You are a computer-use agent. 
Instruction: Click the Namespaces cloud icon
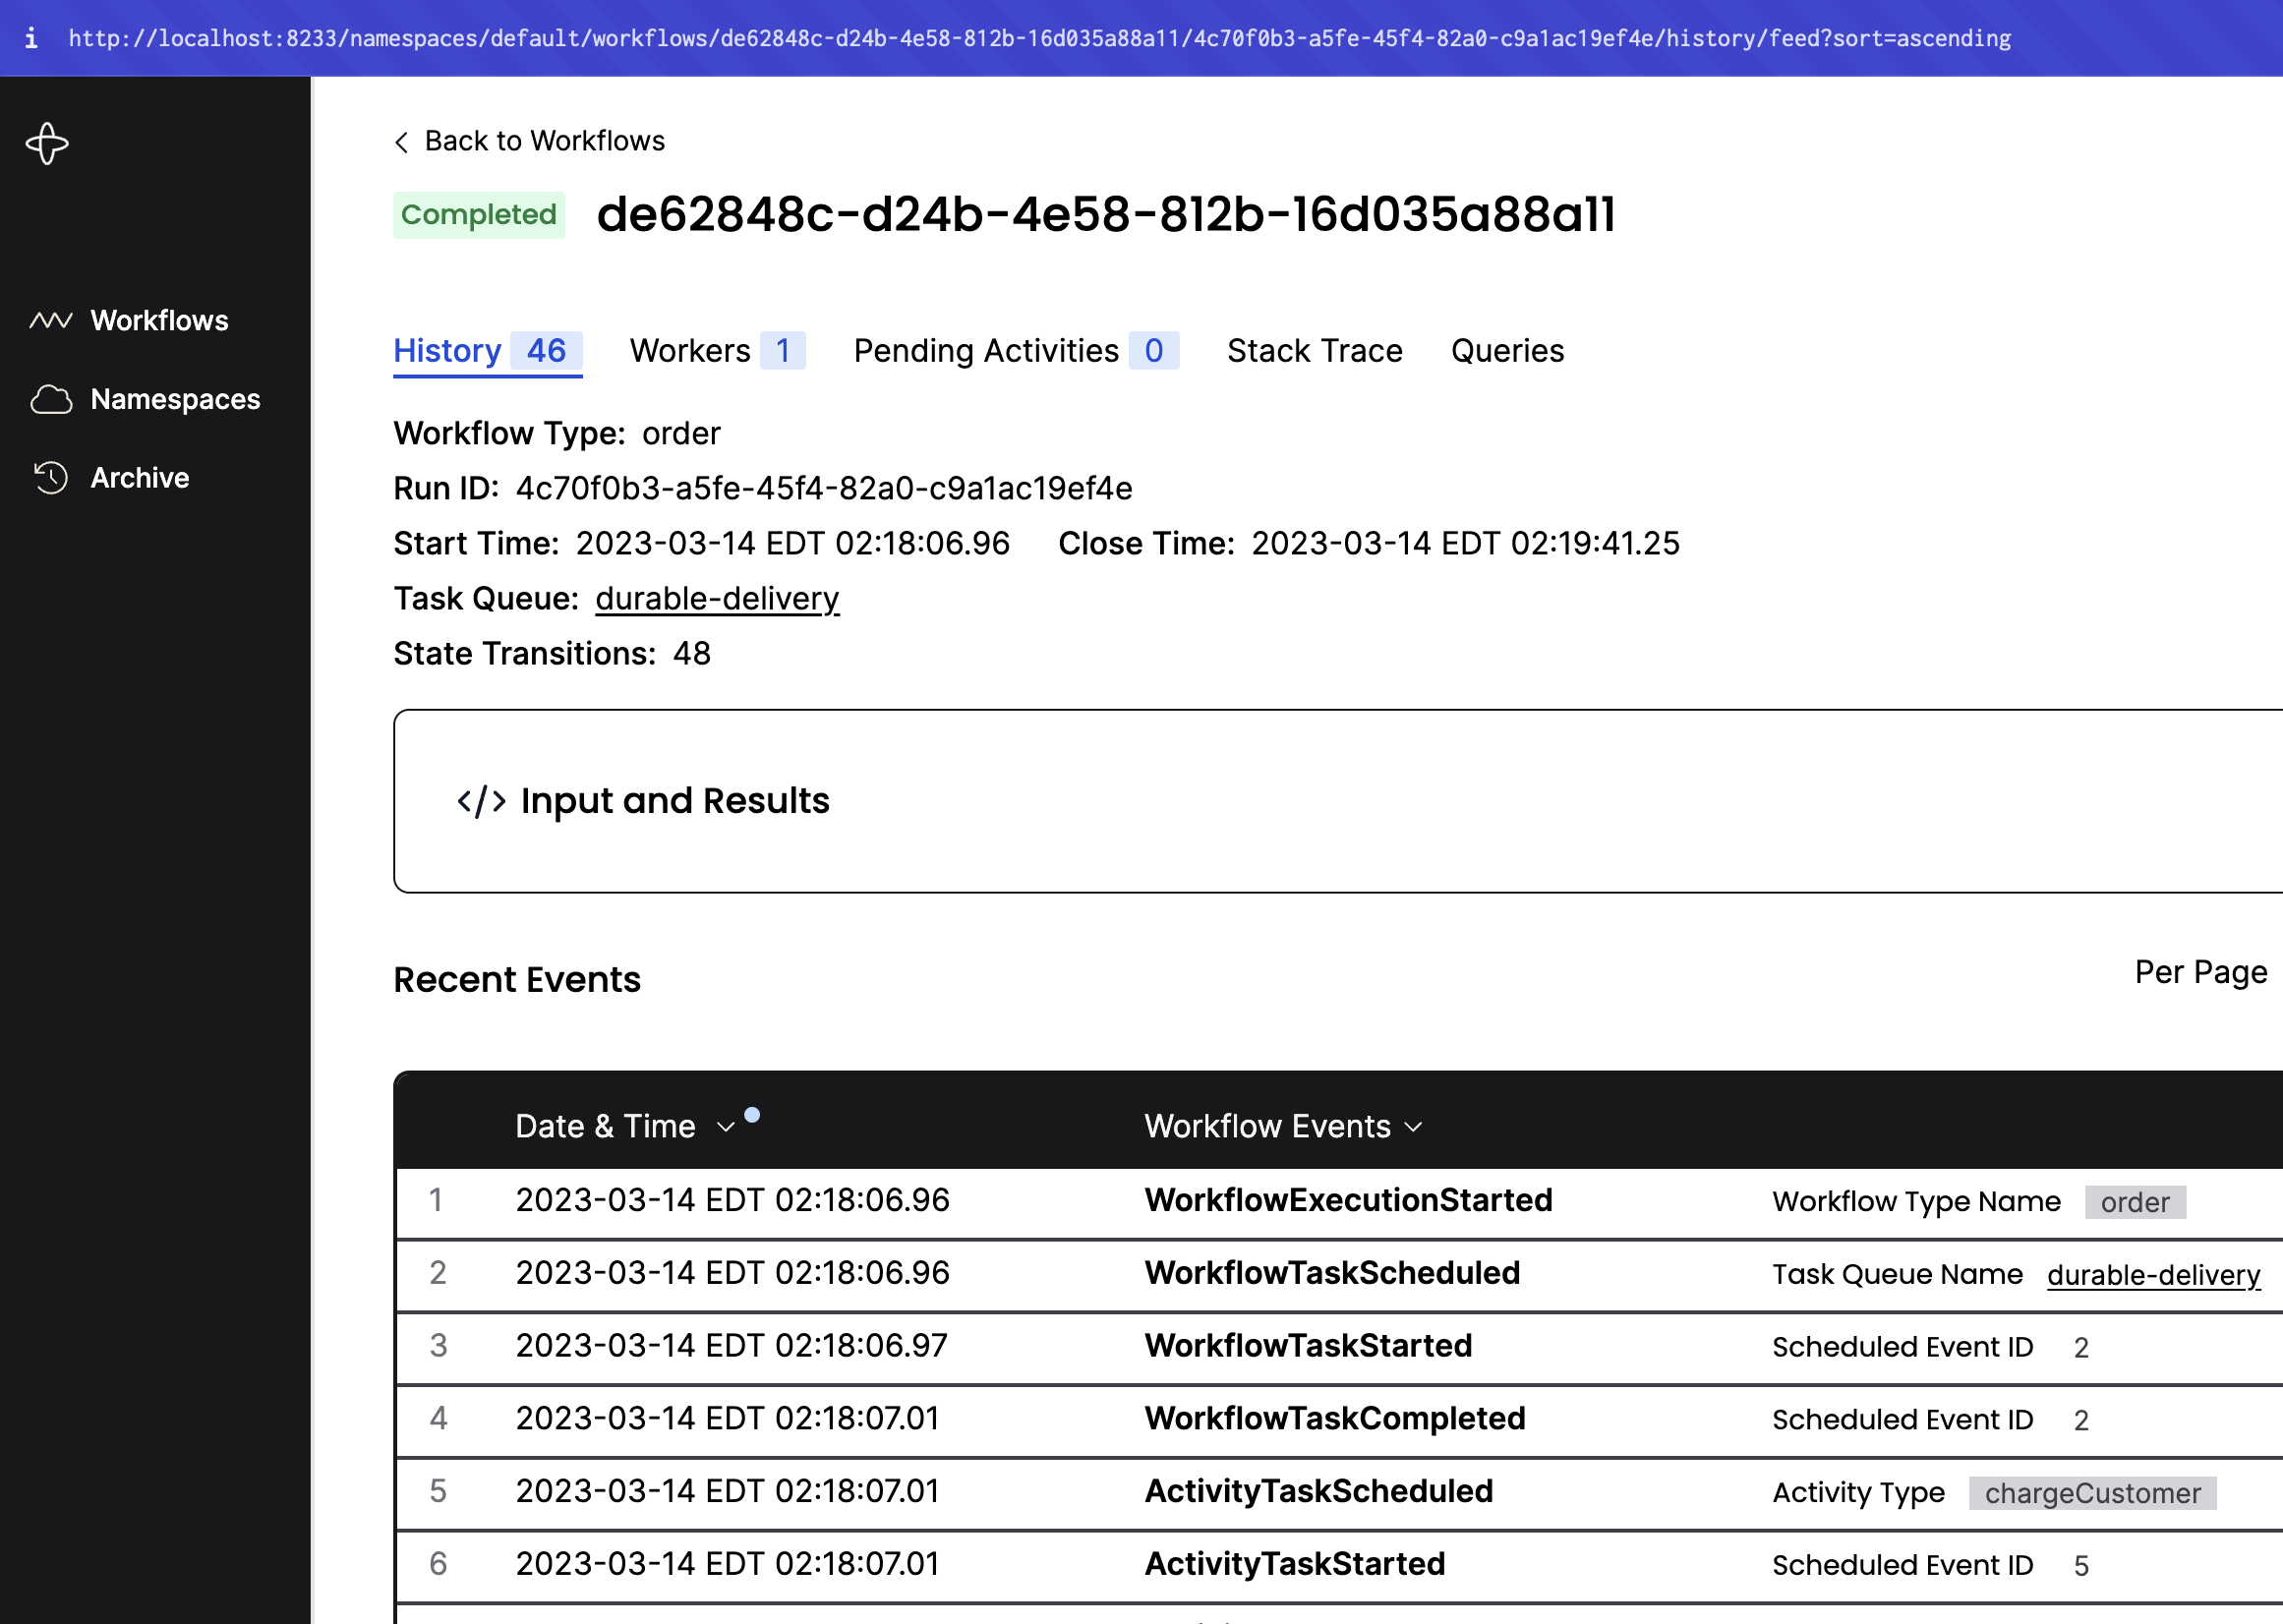(x=51, y=399)
